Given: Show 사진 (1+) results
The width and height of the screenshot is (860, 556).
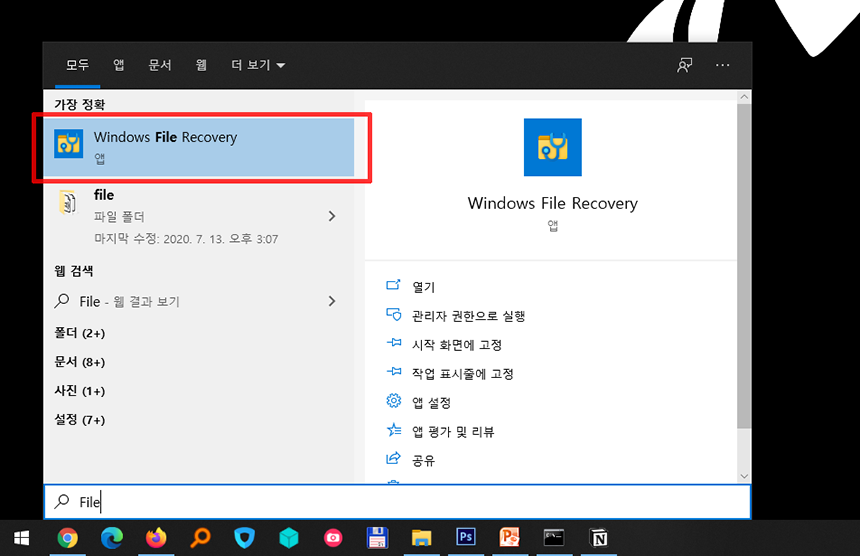Looking at the screenshot, I should [x=80, y=391].
